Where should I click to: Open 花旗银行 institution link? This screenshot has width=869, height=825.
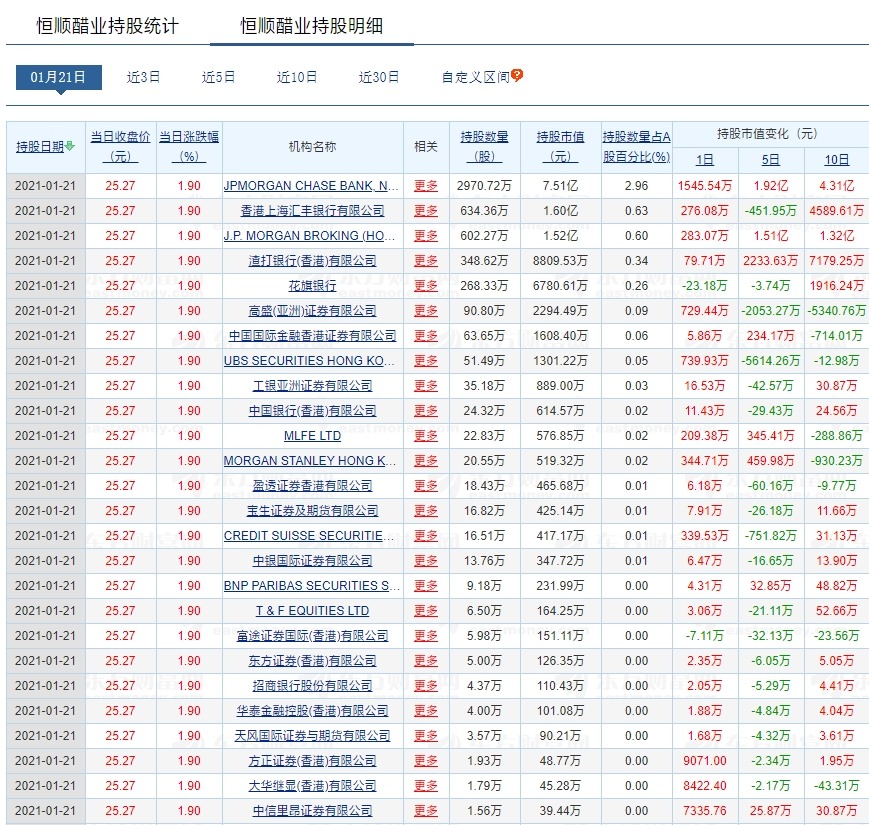pos(313,286)
